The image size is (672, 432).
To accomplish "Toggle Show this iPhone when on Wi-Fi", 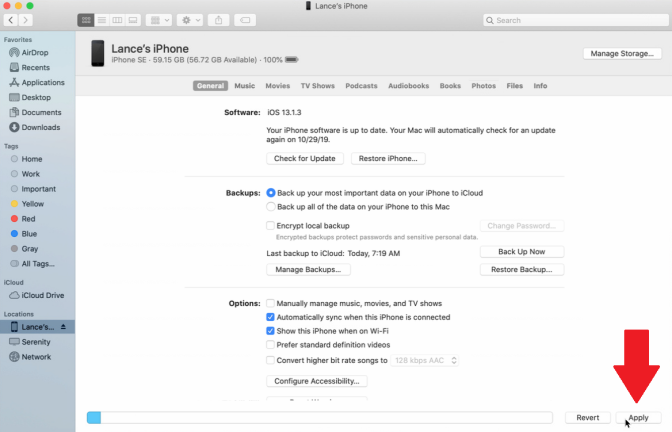I will pos(270,331).
